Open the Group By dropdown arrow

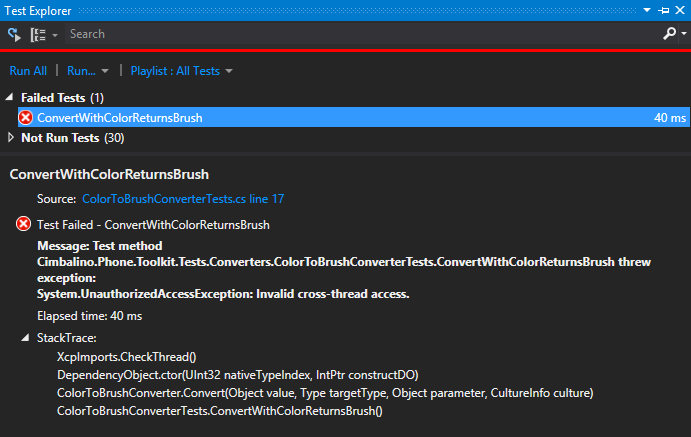pyautogui.click(x=55, y=34)
